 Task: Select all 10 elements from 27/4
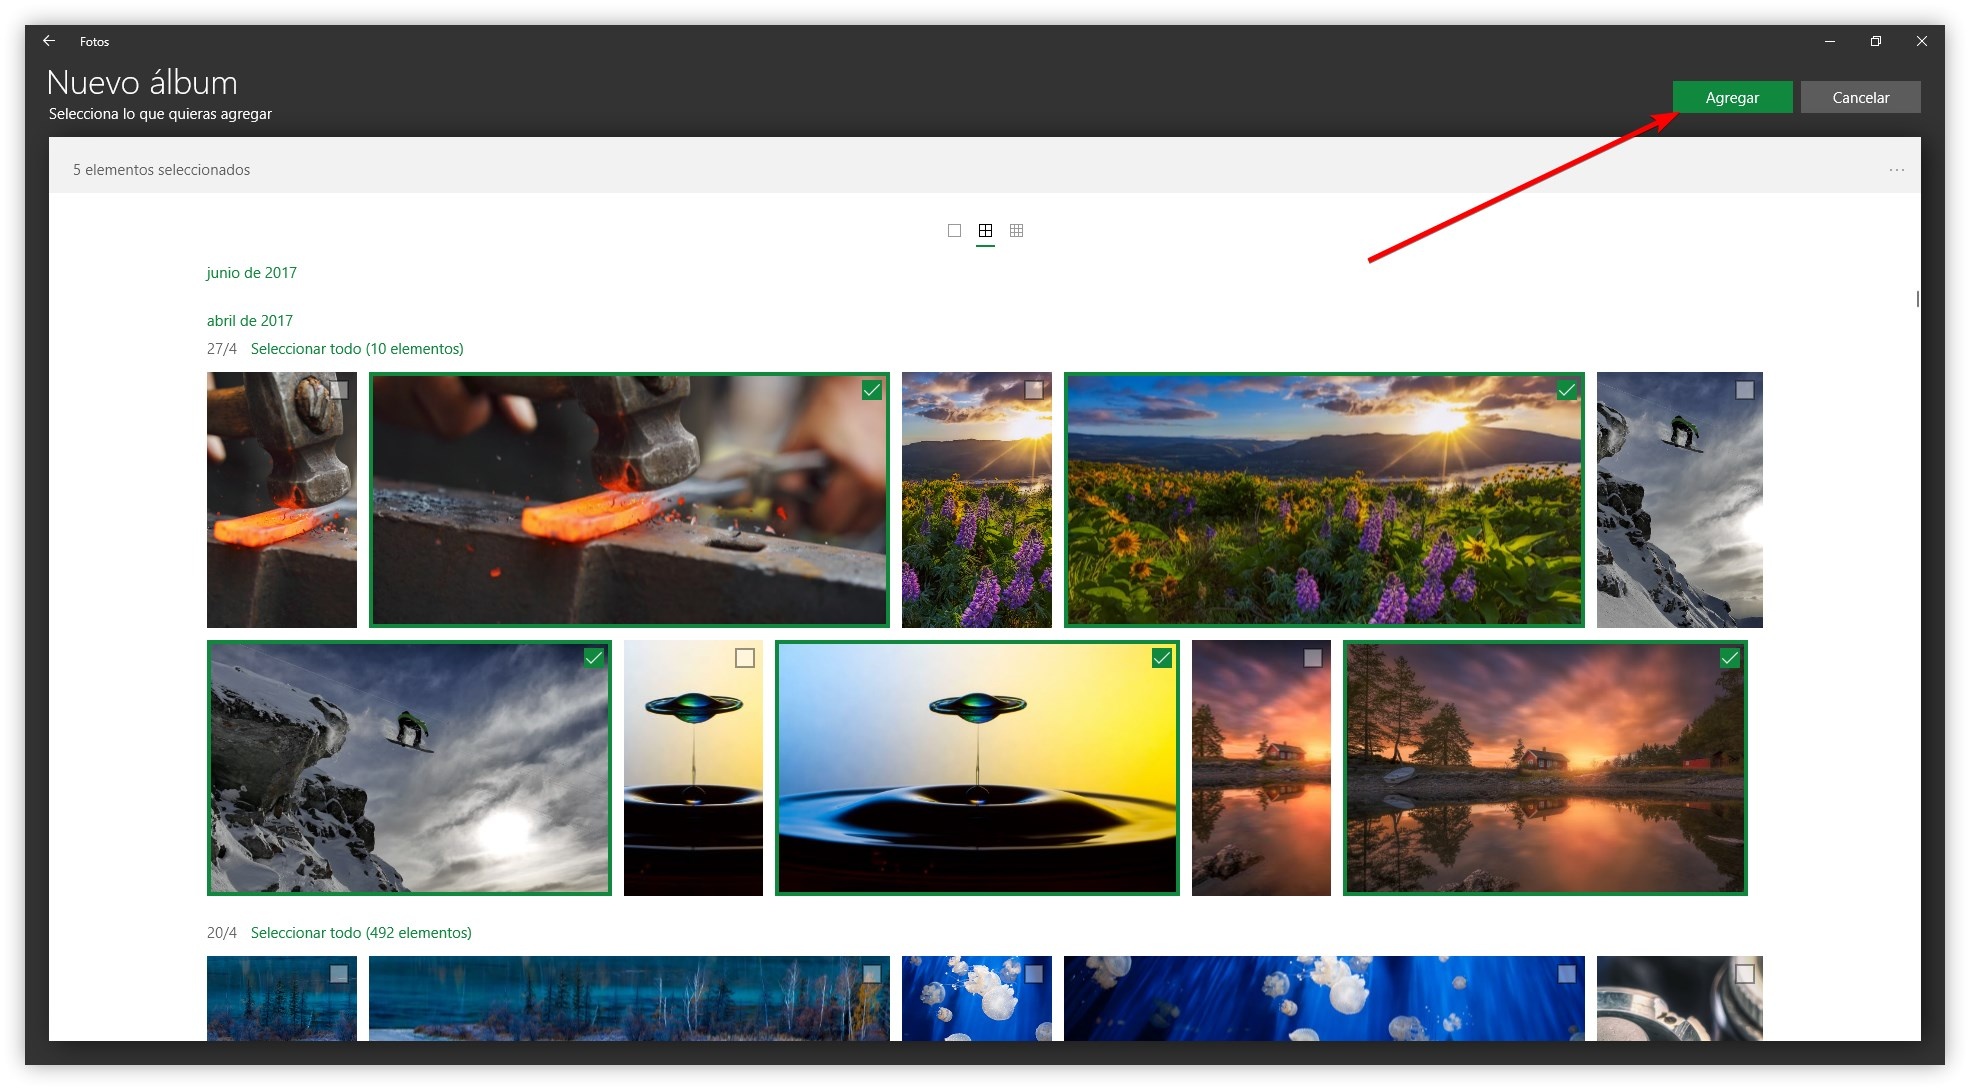point(356,349)
